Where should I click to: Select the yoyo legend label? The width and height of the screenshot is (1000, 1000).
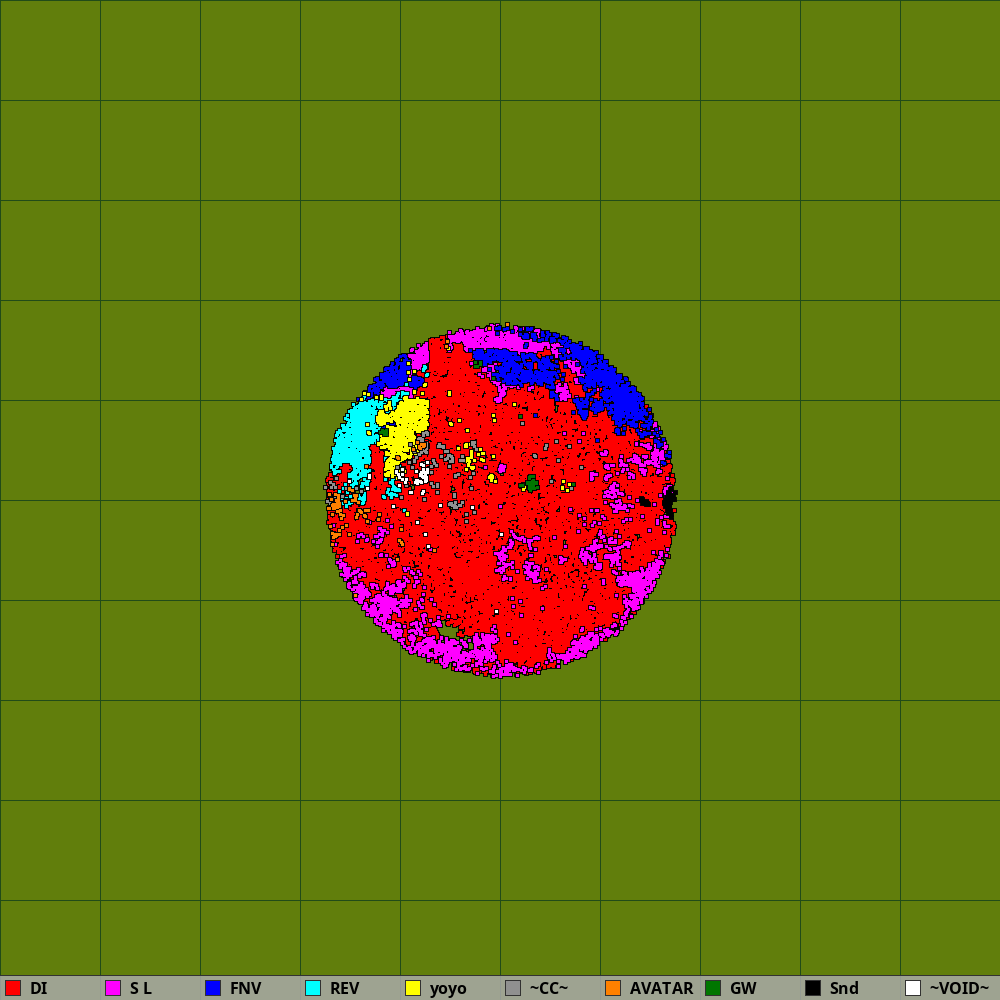(448, 989)
